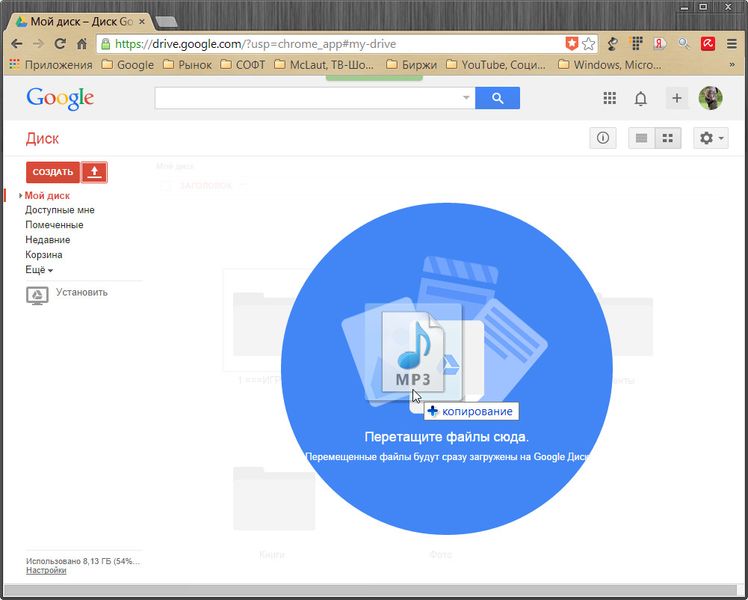
Task: Open Настройки storage settings link
Action: point(46,570)
